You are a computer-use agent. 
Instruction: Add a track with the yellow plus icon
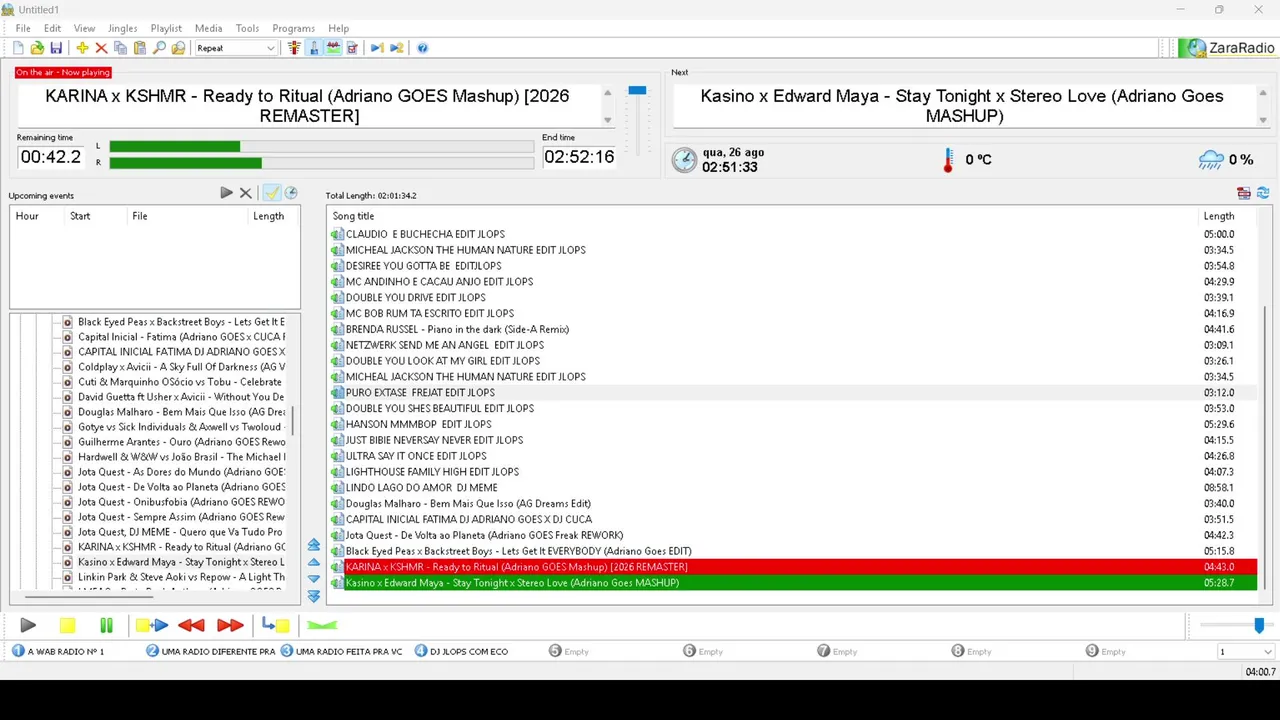[x=82, y=48]
